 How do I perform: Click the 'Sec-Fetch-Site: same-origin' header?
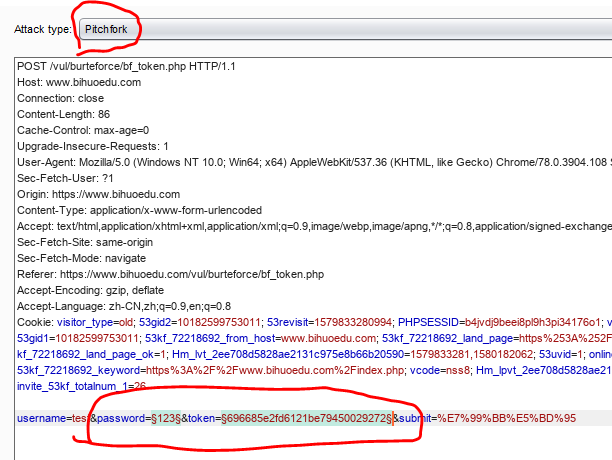pyautogui.click(x=85, y=242)
